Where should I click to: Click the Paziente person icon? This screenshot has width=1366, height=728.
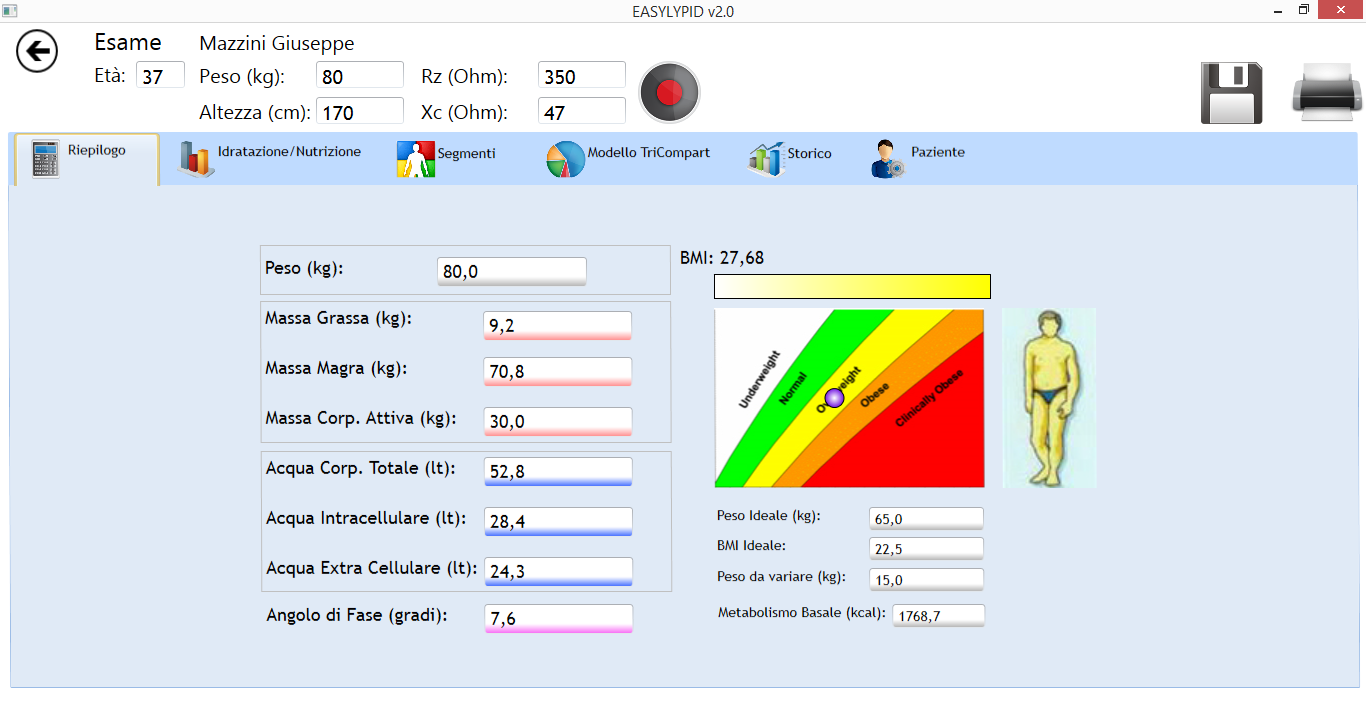tap(888, 159)
